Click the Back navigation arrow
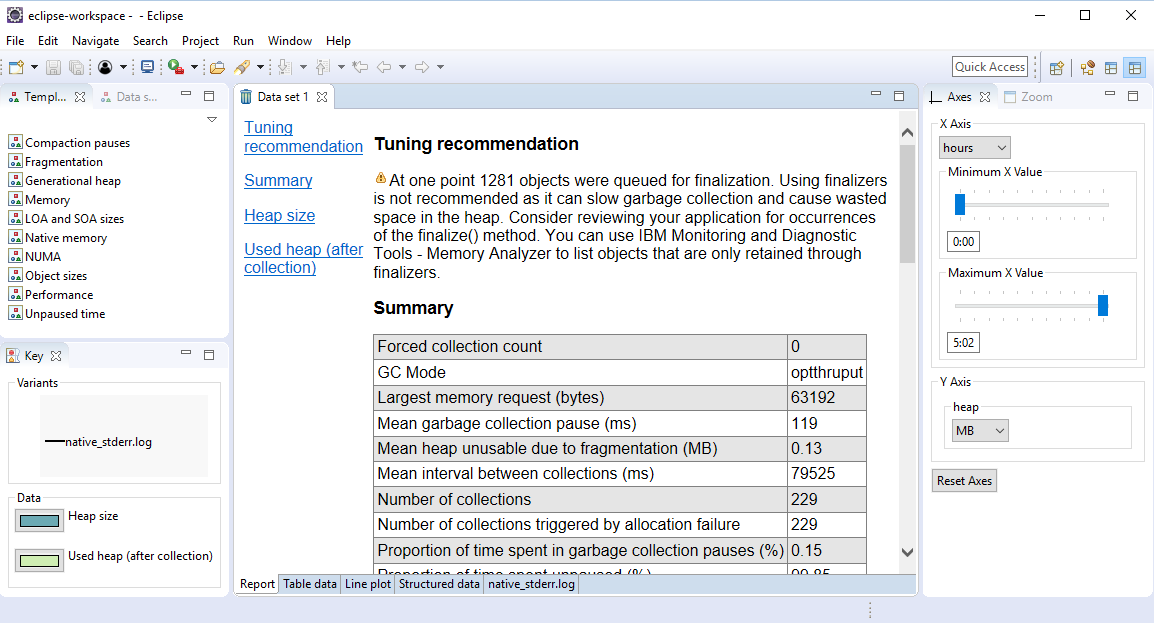Screen dimensions: 1154x623 (x=384, y=68)
